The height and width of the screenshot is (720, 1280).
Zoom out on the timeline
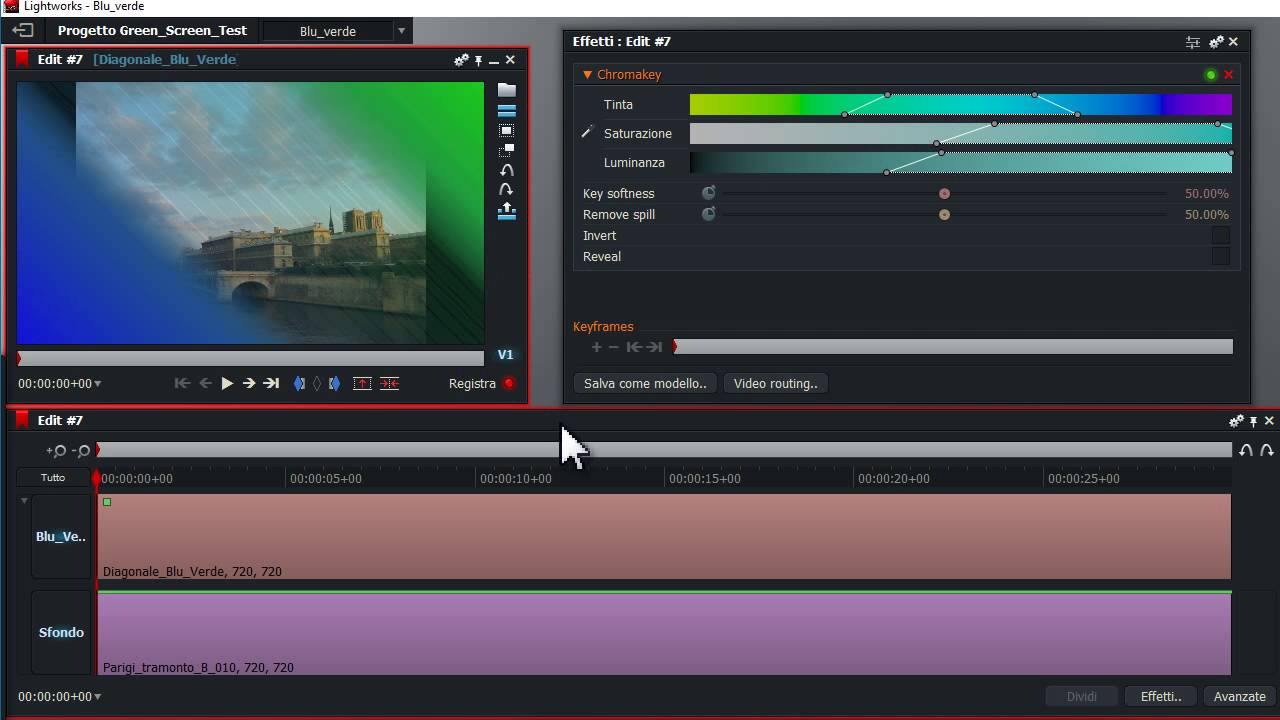[81, 451]
